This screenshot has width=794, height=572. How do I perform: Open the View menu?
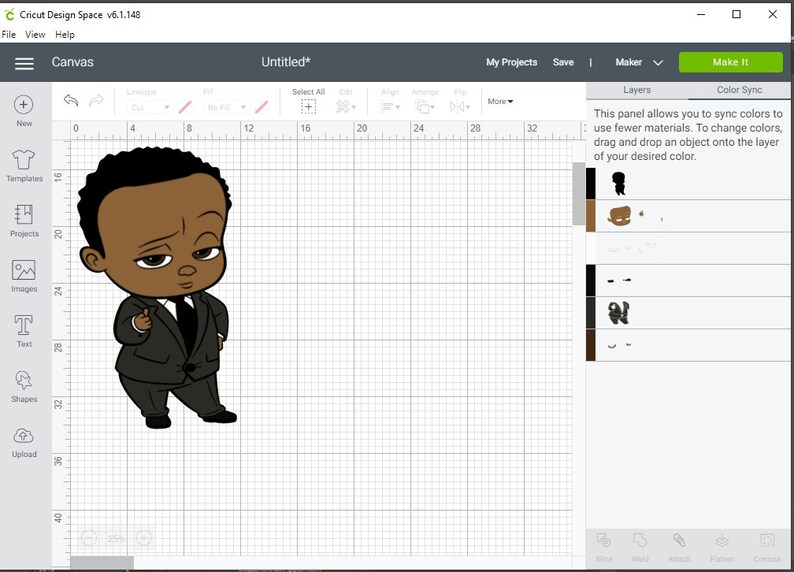click(35, 34)
